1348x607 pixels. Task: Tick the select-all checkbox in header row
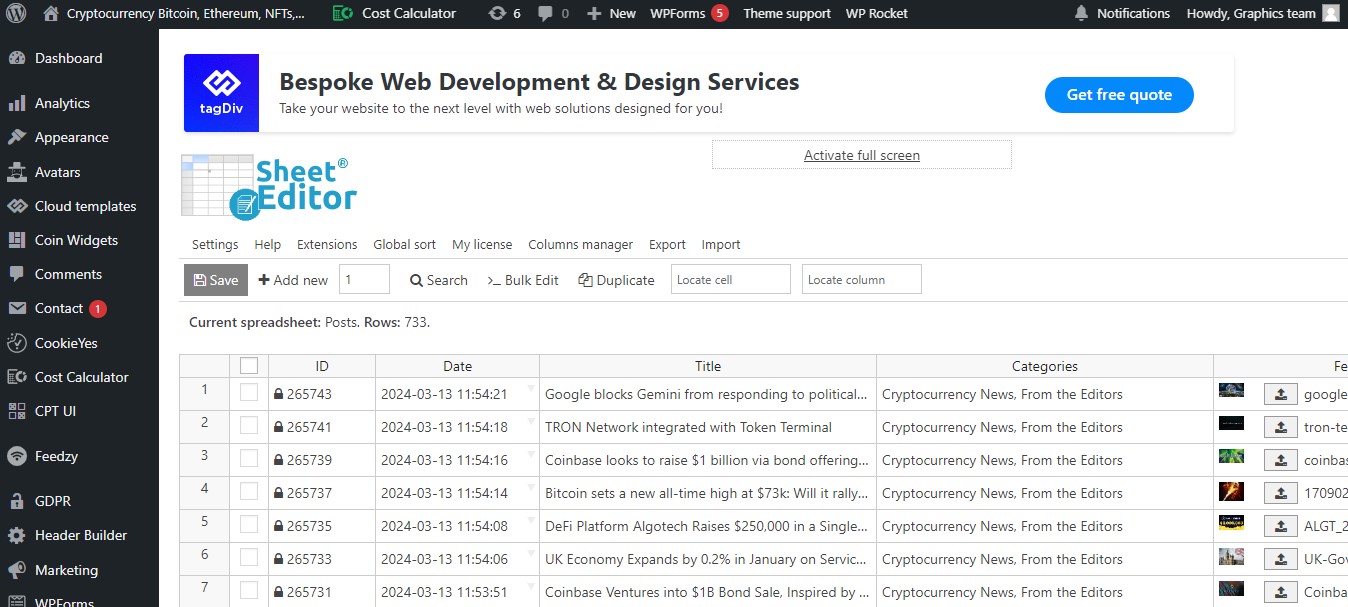[249, 366]
